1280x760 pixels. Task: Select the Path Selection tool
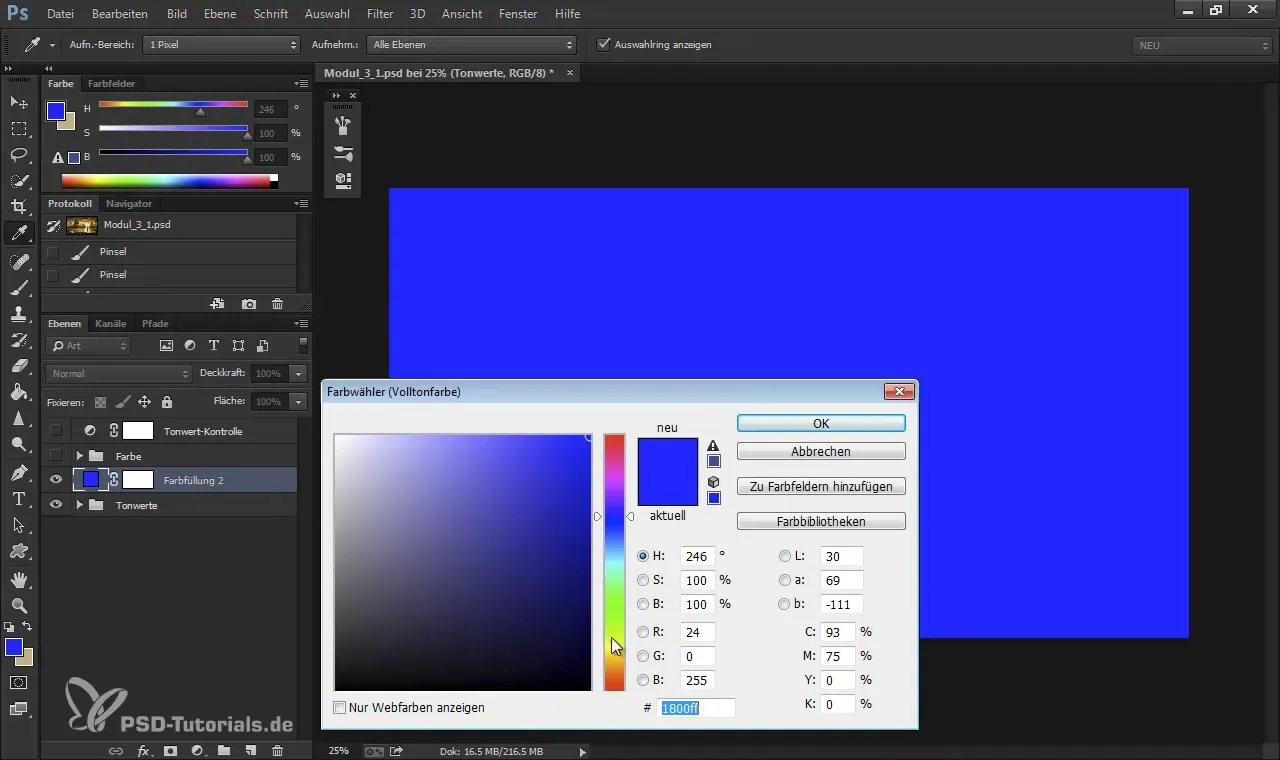point(19,524)
